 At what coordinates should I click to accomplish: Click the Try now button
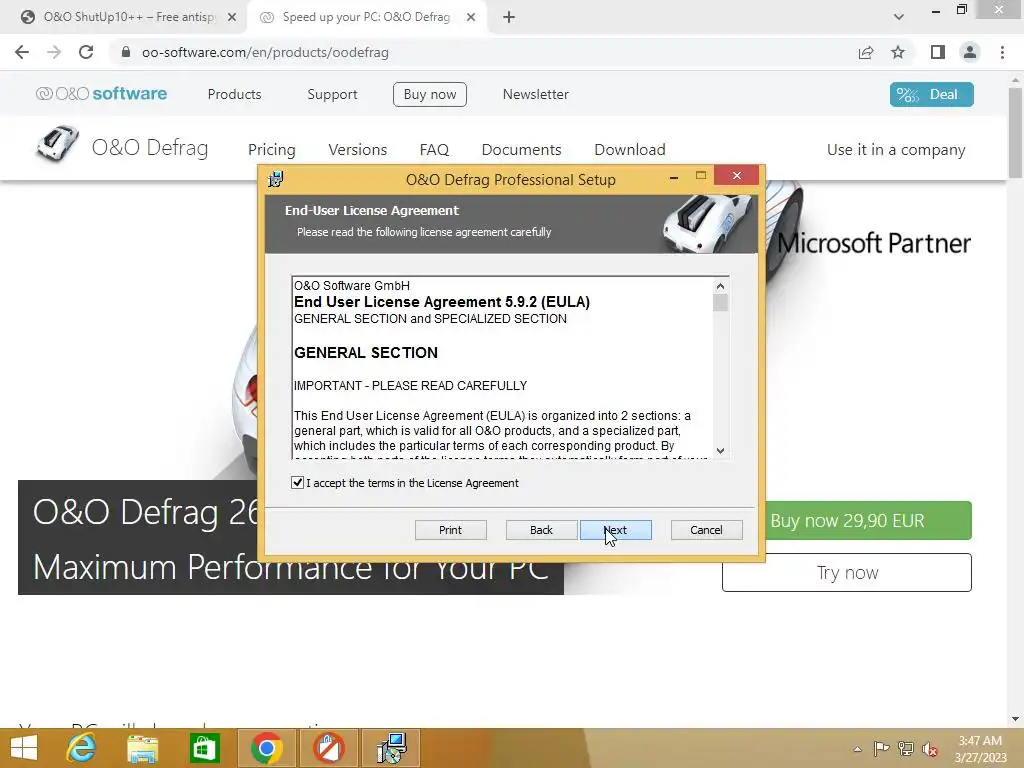coord(847,573)
